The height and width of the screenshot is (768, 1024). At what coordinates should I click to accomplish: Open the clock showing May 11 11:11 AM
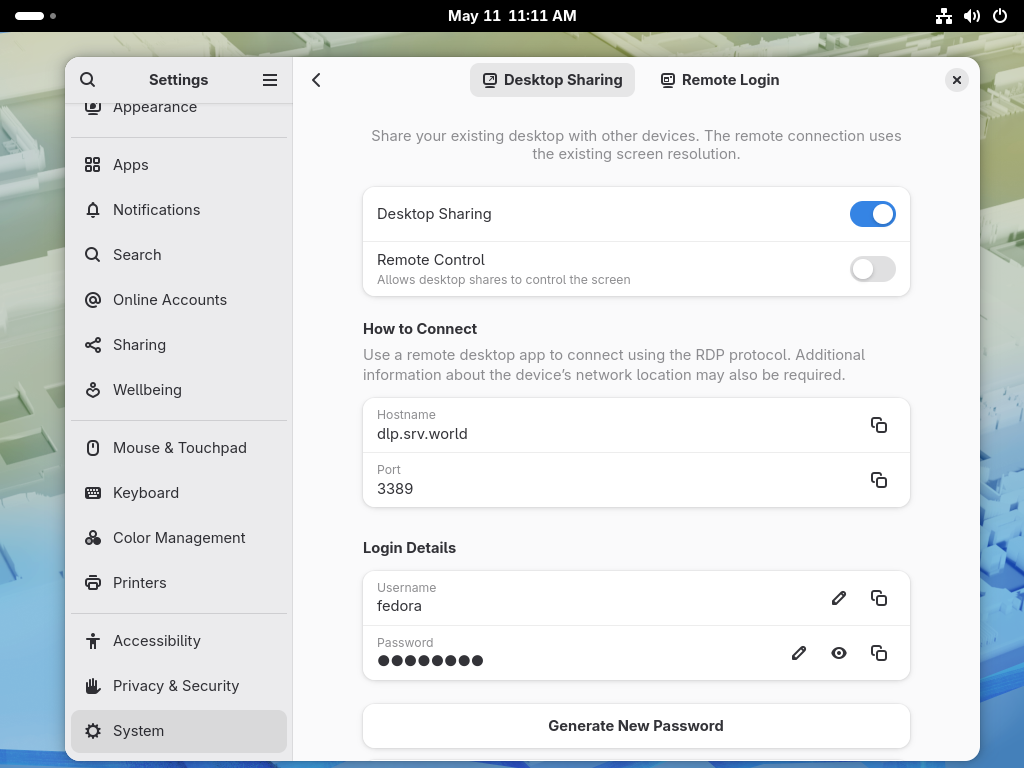(x=512, y=16)
